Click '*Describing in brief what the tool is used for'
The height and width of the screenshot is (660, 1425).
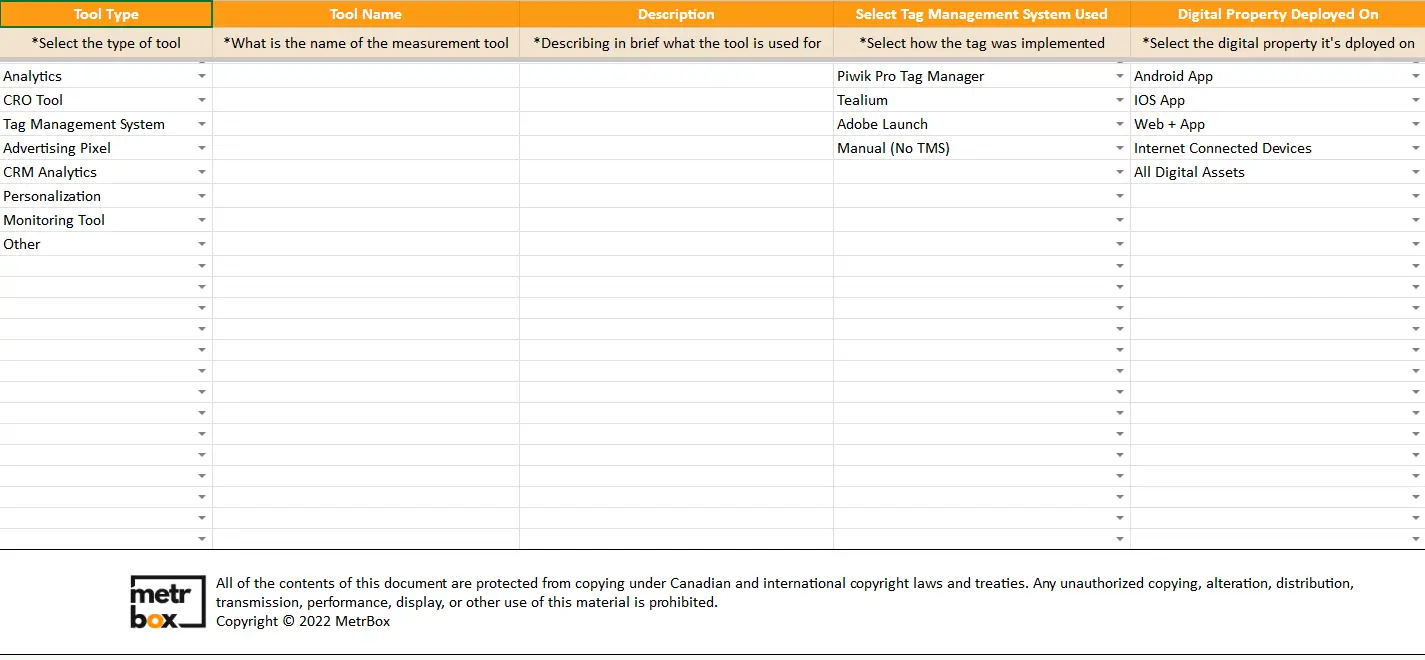[676, 43]
